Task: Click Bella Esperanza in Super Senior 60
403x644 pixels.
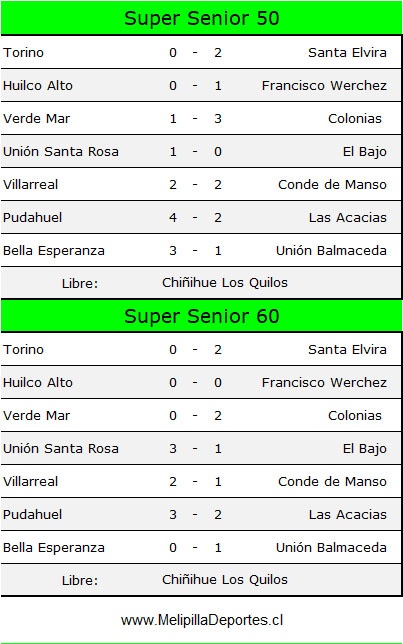Action: point(54,547)
